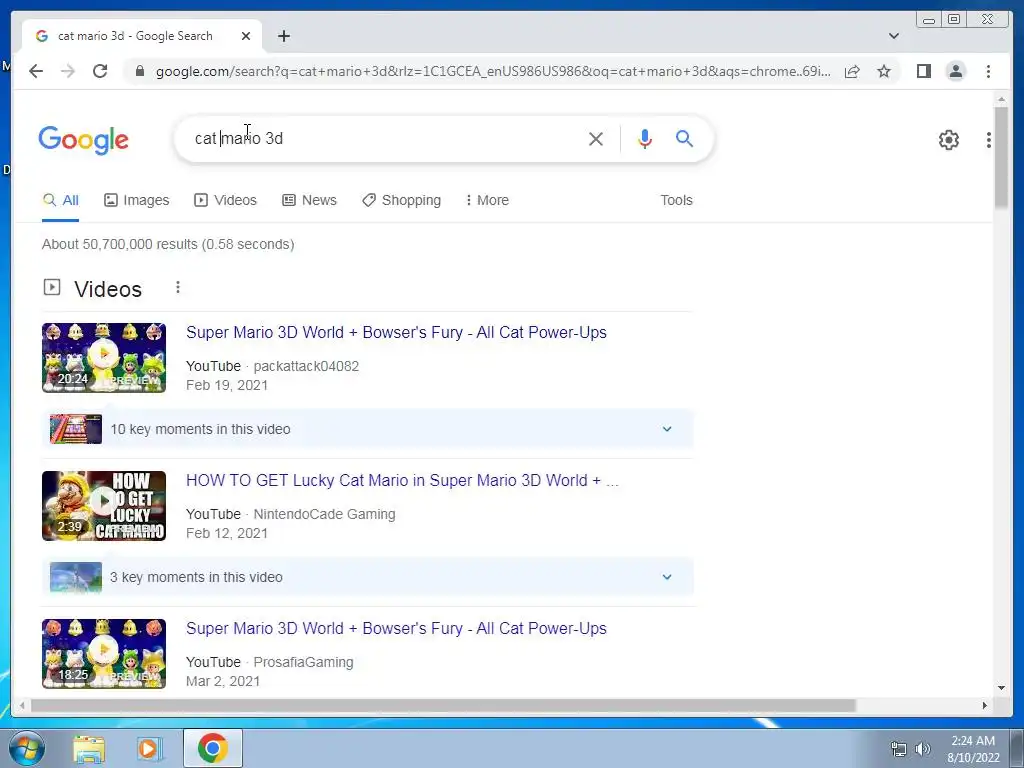The width and height of the screenshot is (1024, 768).
Task: Switch to the Shopping tab
Action: [402, 200]
